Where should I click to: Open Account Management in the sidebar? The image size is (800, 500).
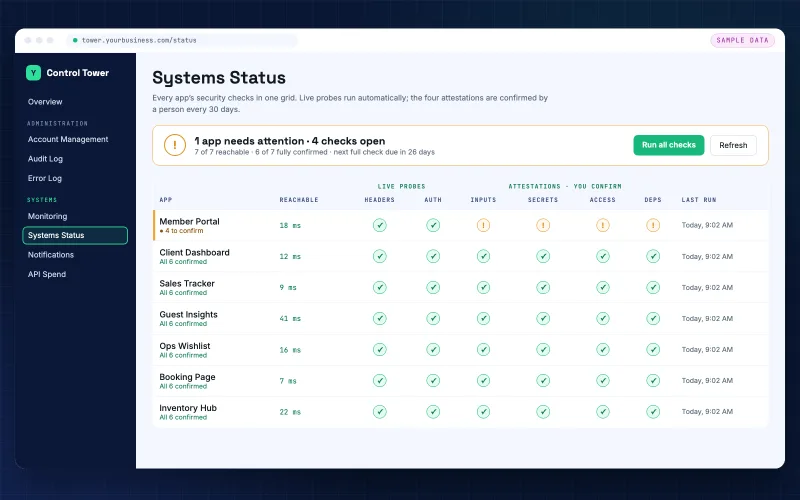pyautogui.click(x=68, y=139)
